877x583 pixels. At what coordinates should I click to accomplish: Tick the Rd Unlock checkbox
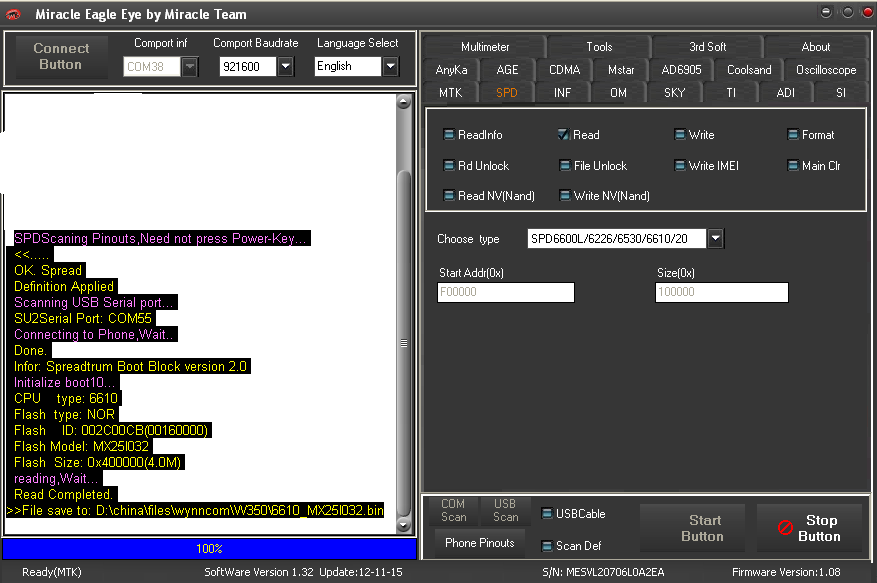tap(449, 166)
